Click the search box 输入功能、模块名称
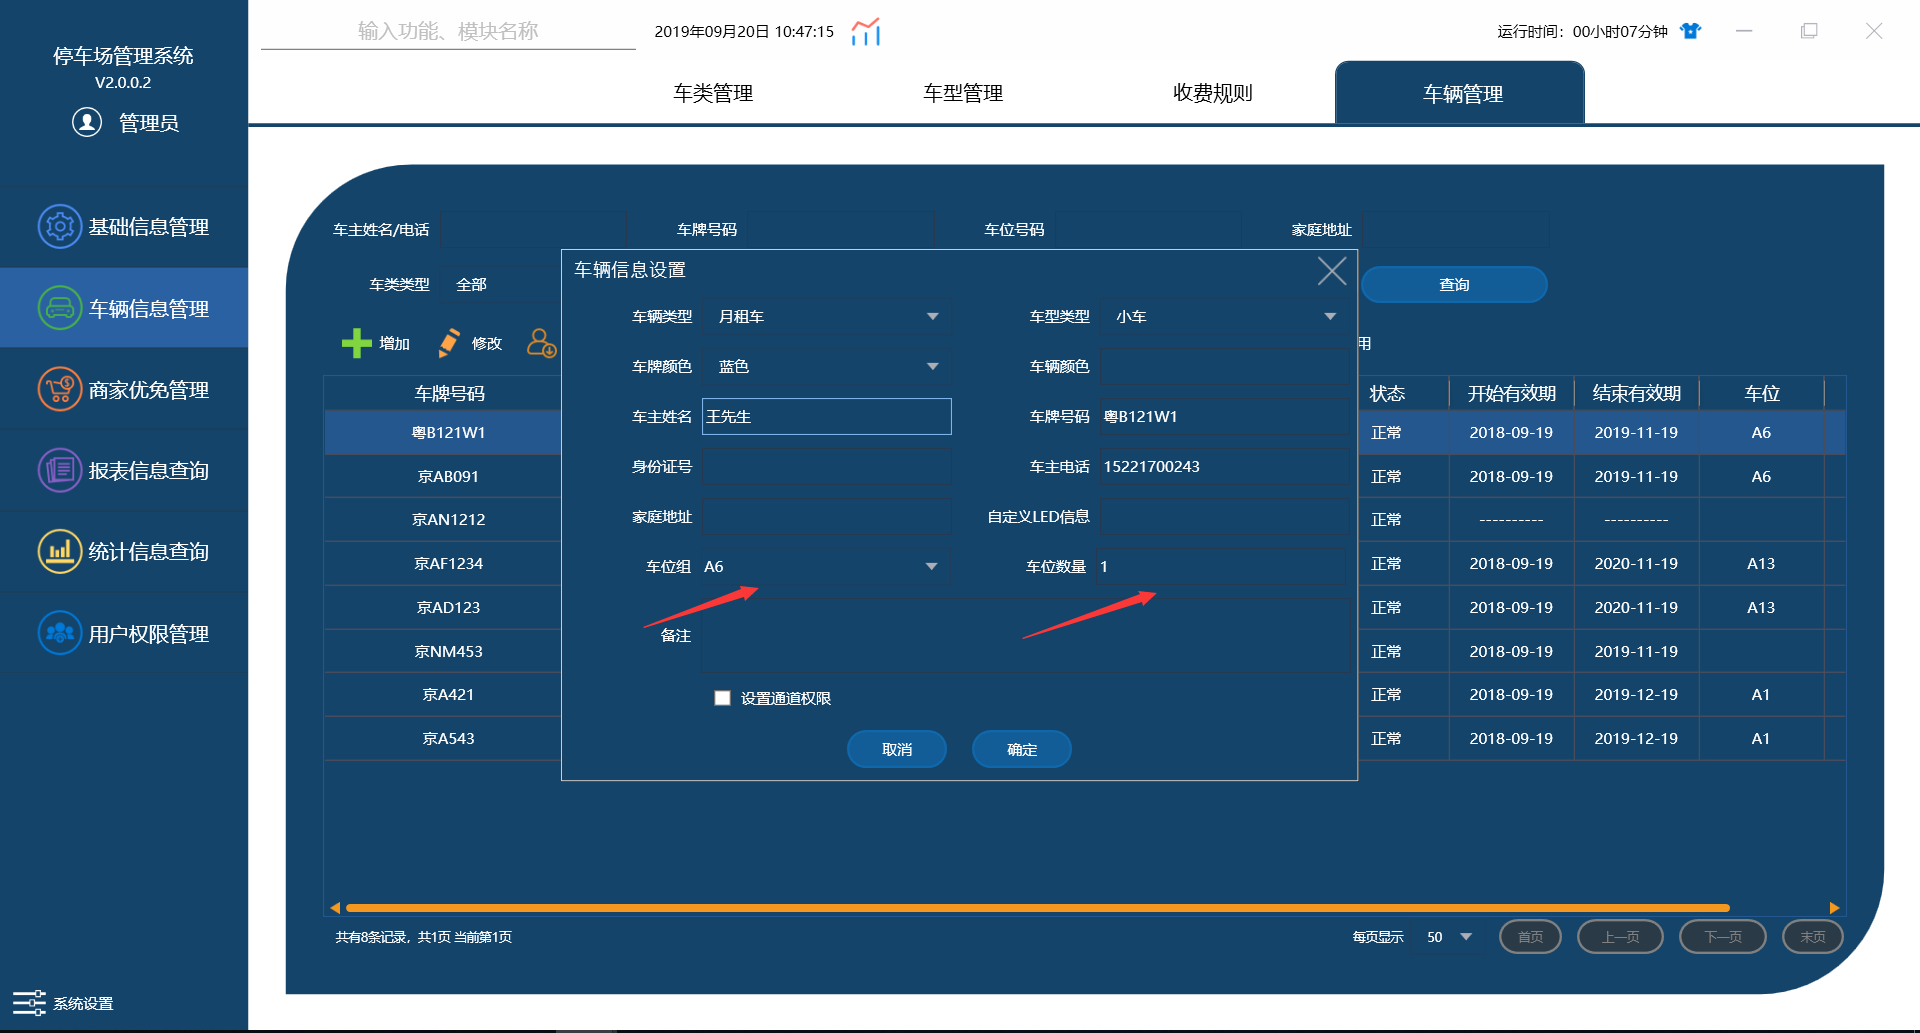 pos(448,31)
